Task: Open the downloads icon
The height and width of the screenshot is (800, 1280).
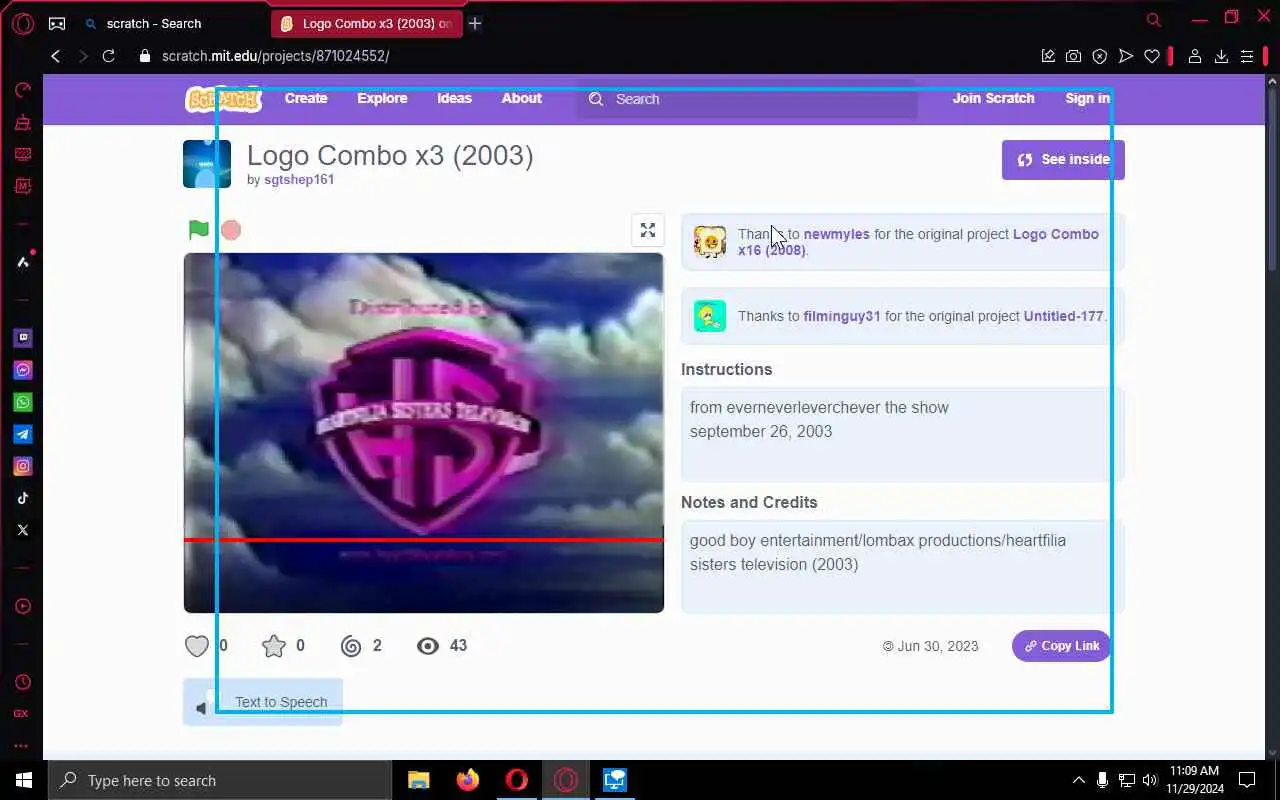Action: [x=1221, y=56]
